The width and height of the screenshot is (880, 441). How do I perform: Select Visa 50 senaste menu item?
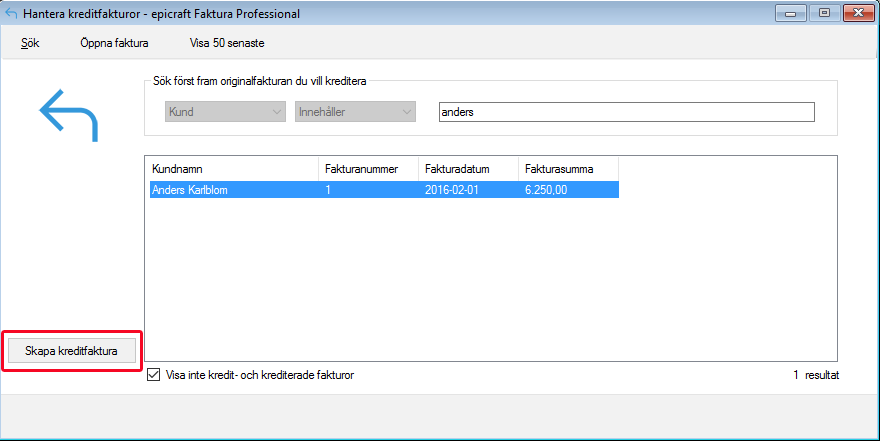point(227,43)
